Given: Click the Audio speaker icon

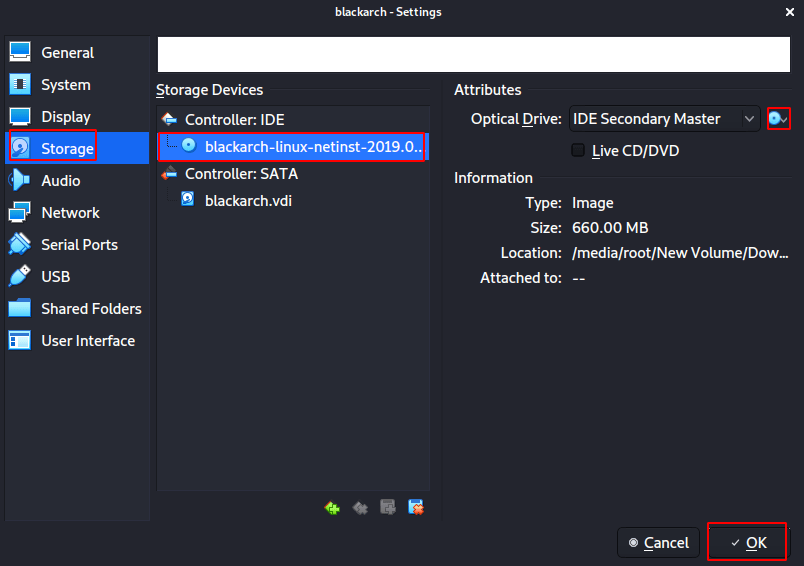Looking at the screenshot, I should click(19, 180).
